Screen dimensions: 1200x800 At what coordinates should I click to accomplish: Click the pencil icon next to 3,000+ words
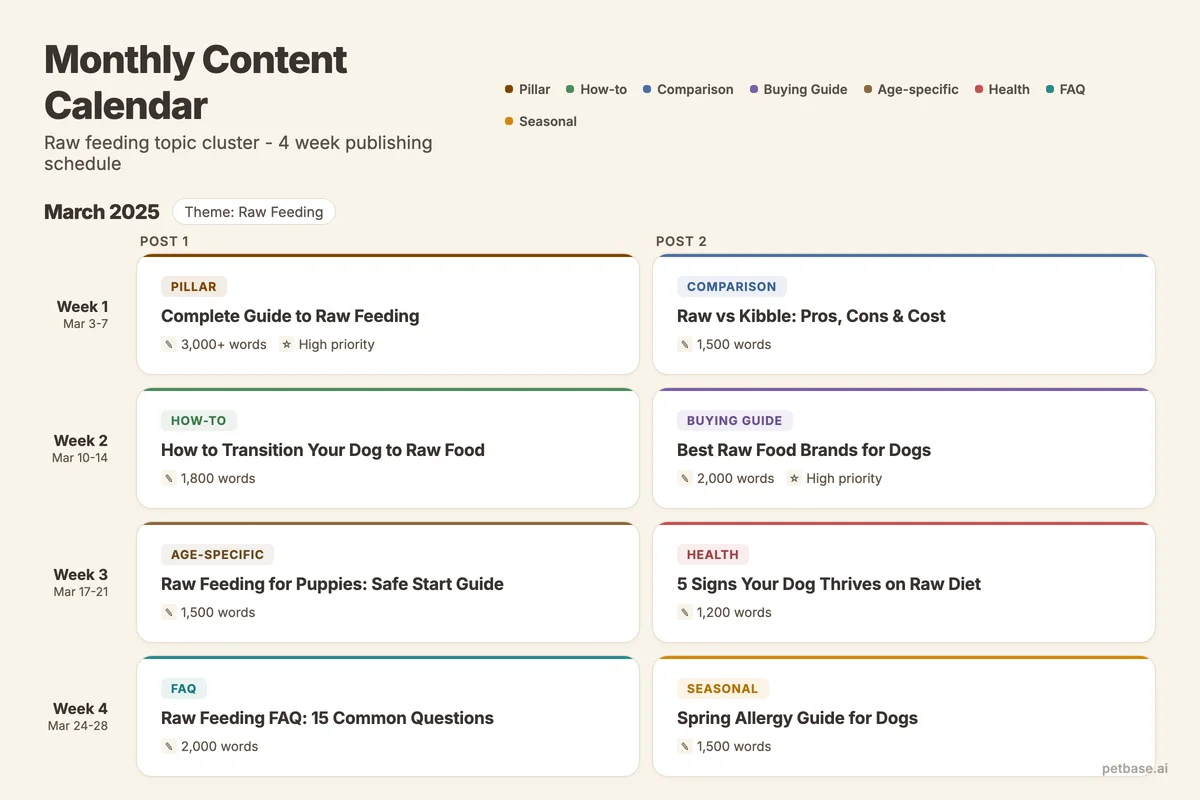[168, 343]
